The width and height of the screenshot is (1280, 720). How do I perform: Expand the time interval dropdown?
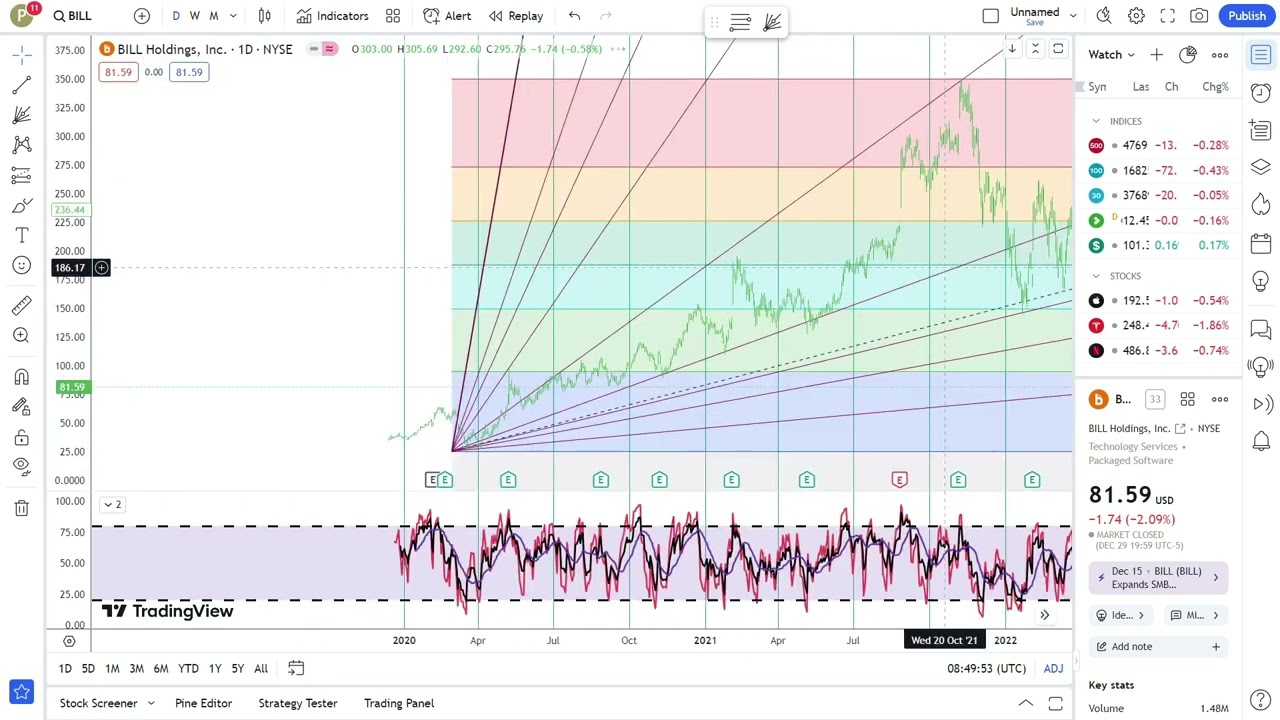233,16
